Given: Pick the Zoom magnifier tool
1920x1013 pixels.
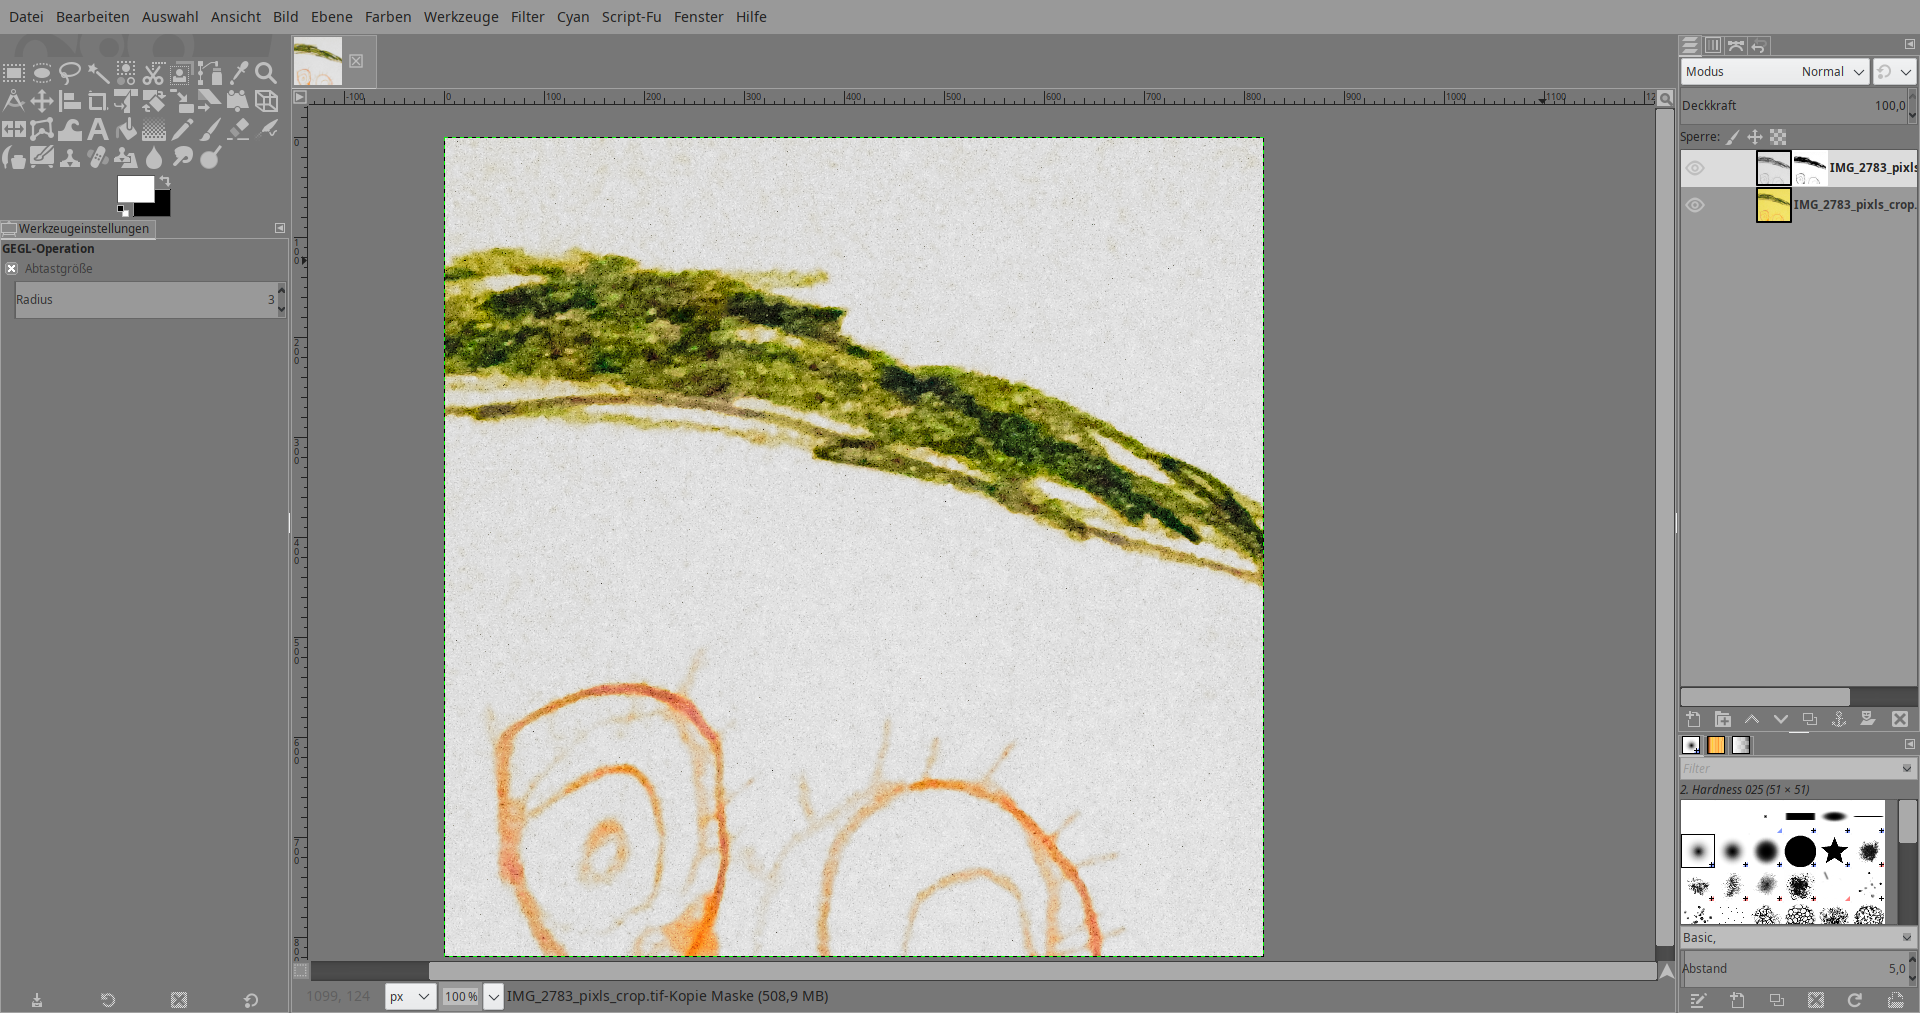Looking at the screenshot, I should point(266,72).
